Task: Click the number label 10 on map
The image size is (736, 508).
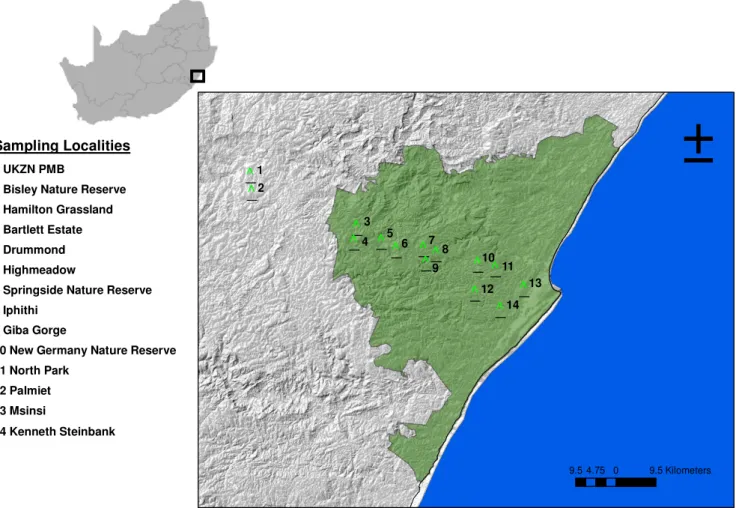Action: [x=488, y=258]
